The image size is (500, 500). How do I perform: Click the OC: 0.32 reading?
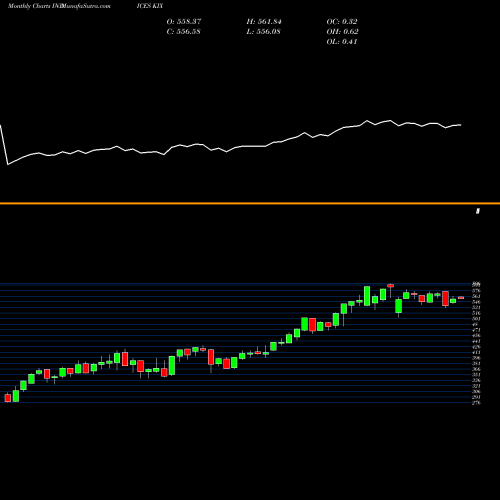tap(342, 22)
